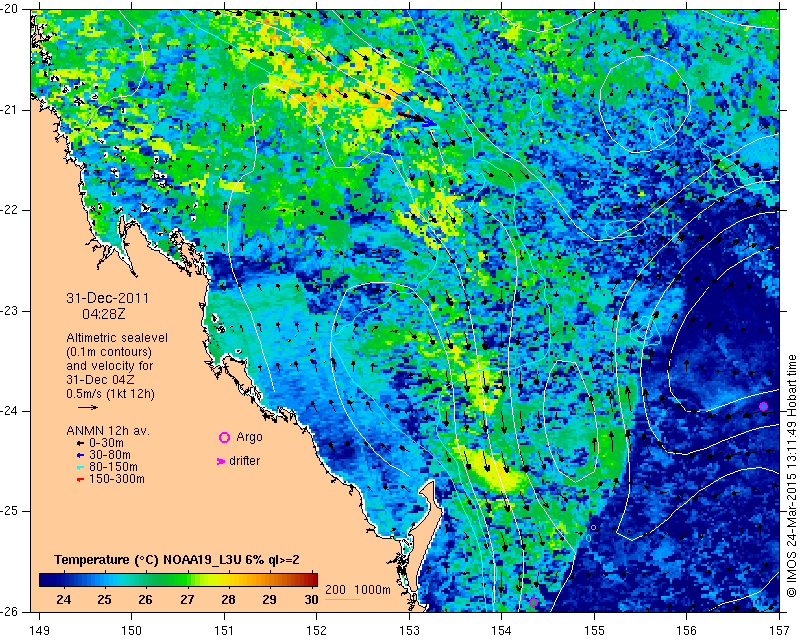
Task: Click the latitude axis label '-25'
Action: (x=10, y=511)
